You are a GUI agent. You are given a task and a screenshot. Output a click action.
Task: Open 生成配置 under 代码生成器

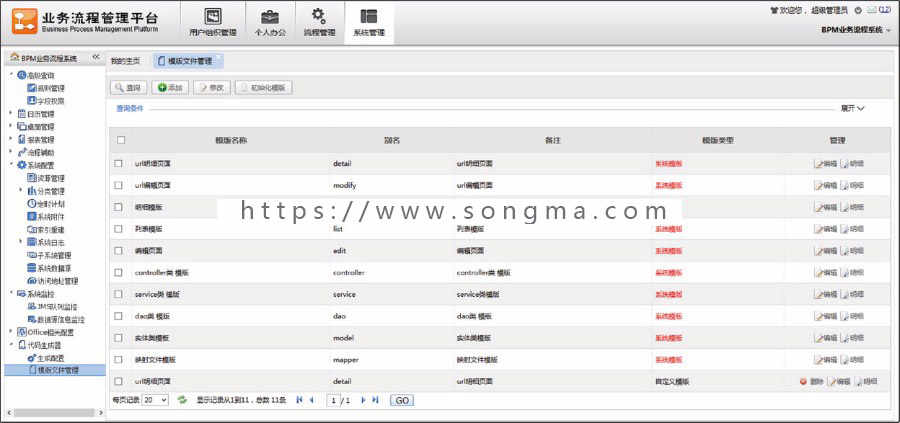[46, 358]
